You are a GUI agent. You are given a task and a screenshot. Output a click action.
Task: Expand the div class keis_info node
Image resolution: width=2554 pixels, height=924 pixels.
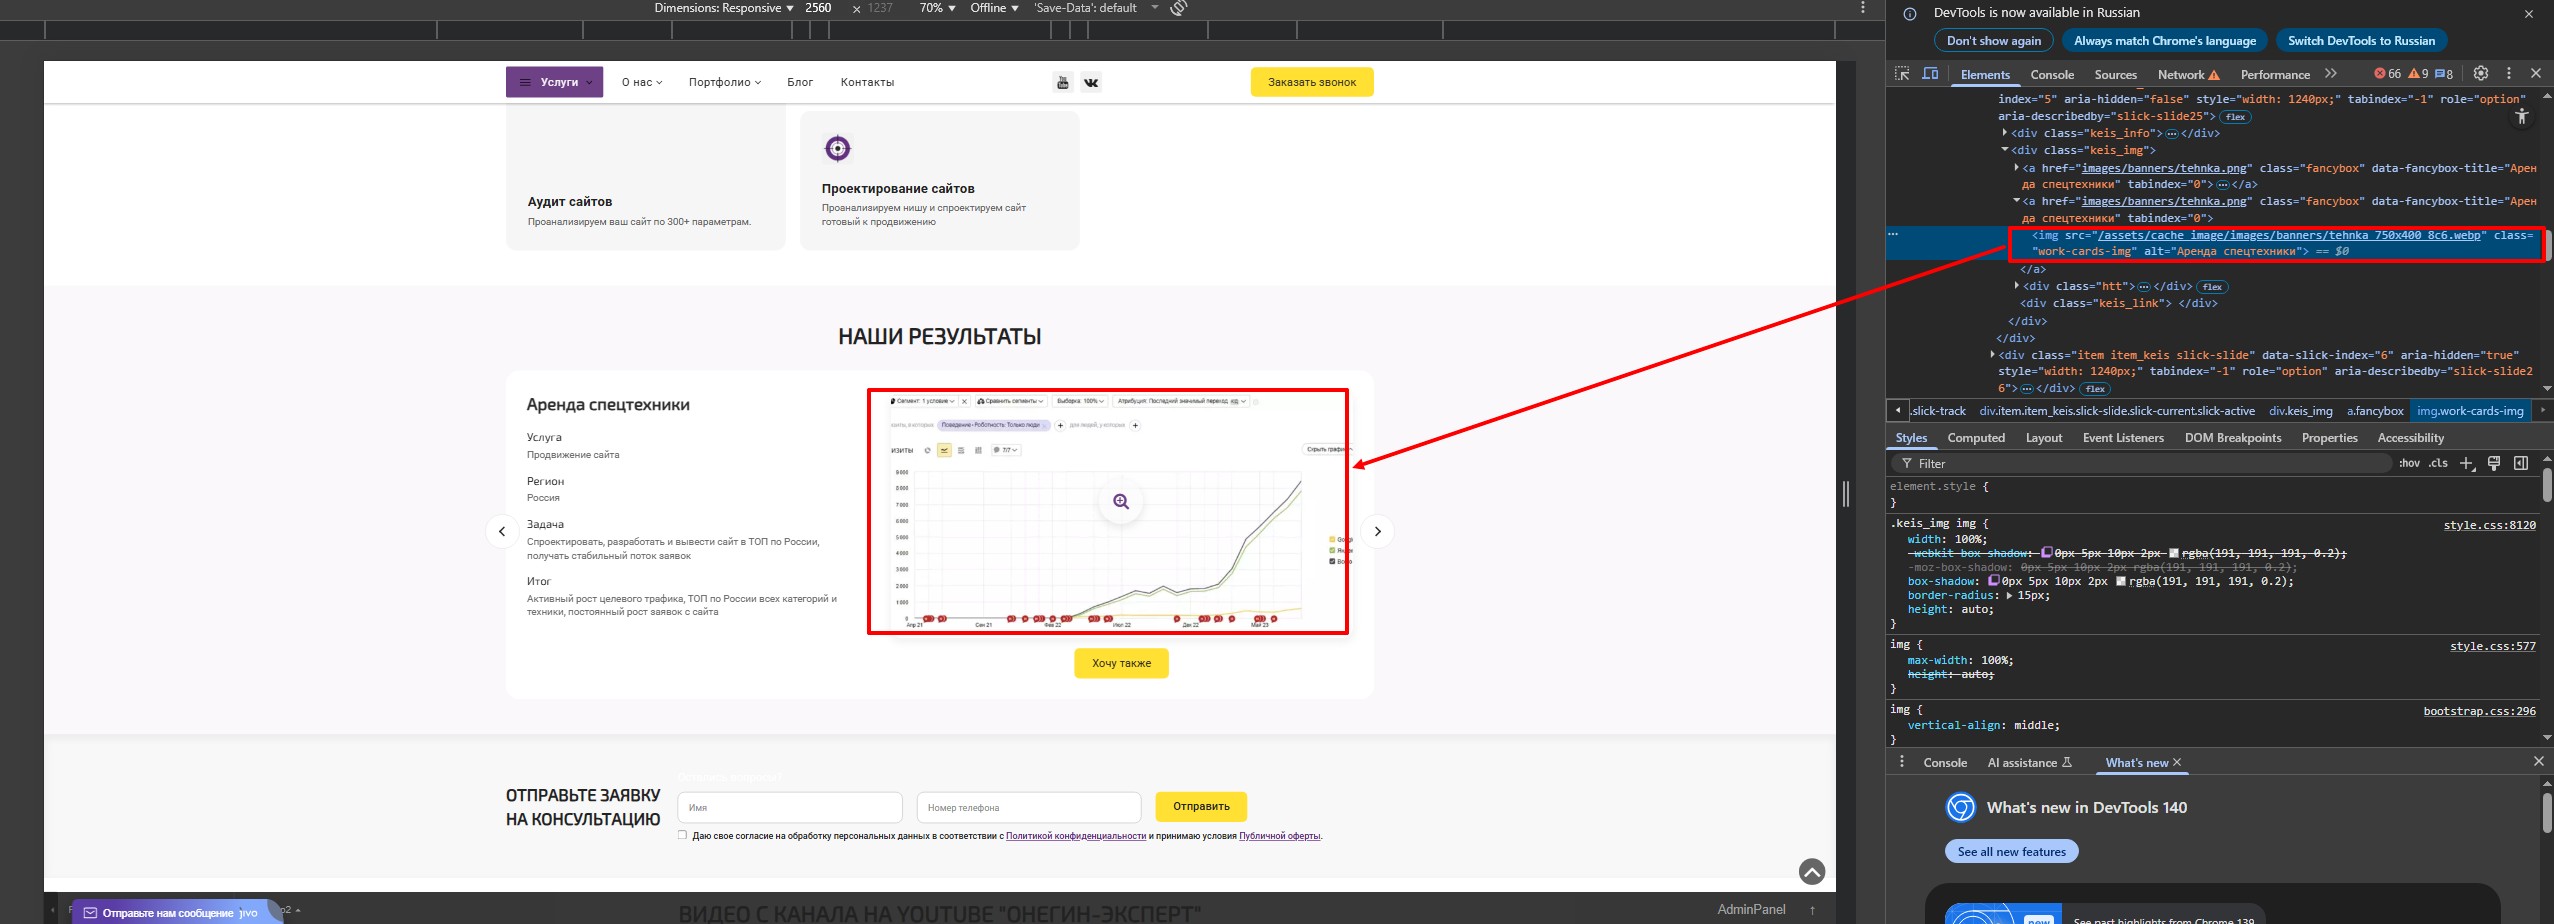click(x=2005, y=133)
